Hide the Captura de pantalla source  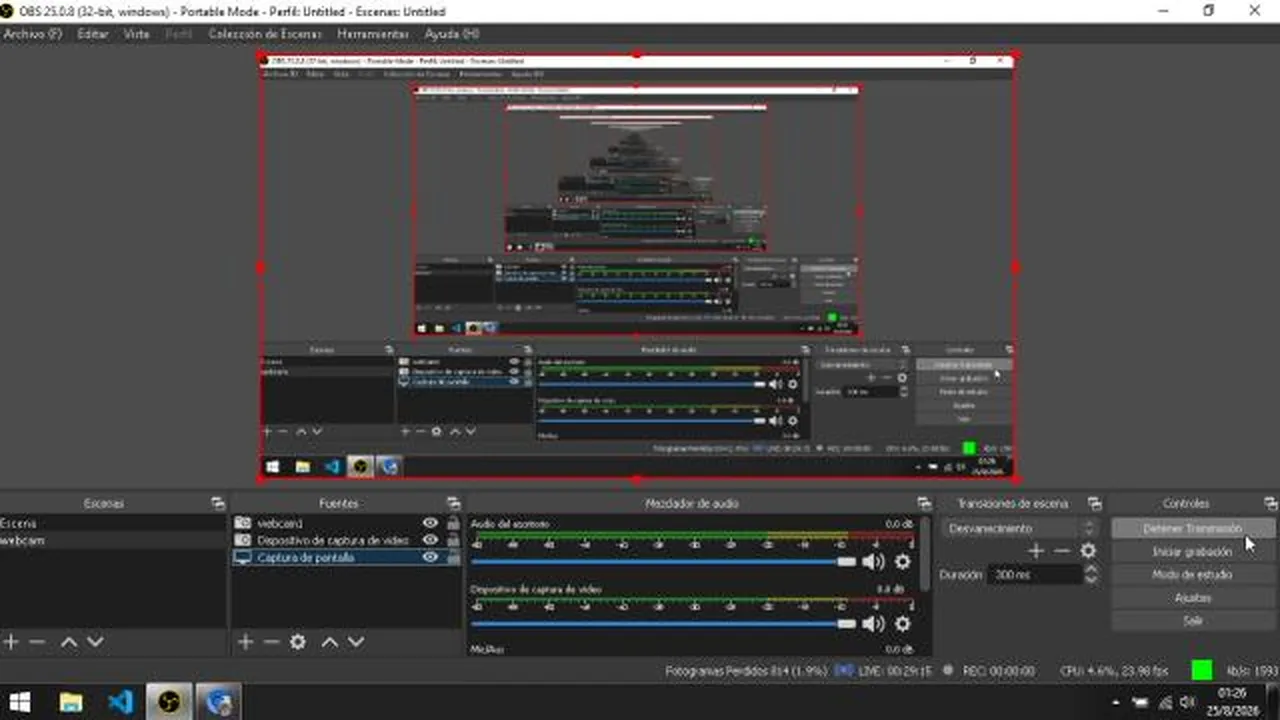click(x=431, y=558)
